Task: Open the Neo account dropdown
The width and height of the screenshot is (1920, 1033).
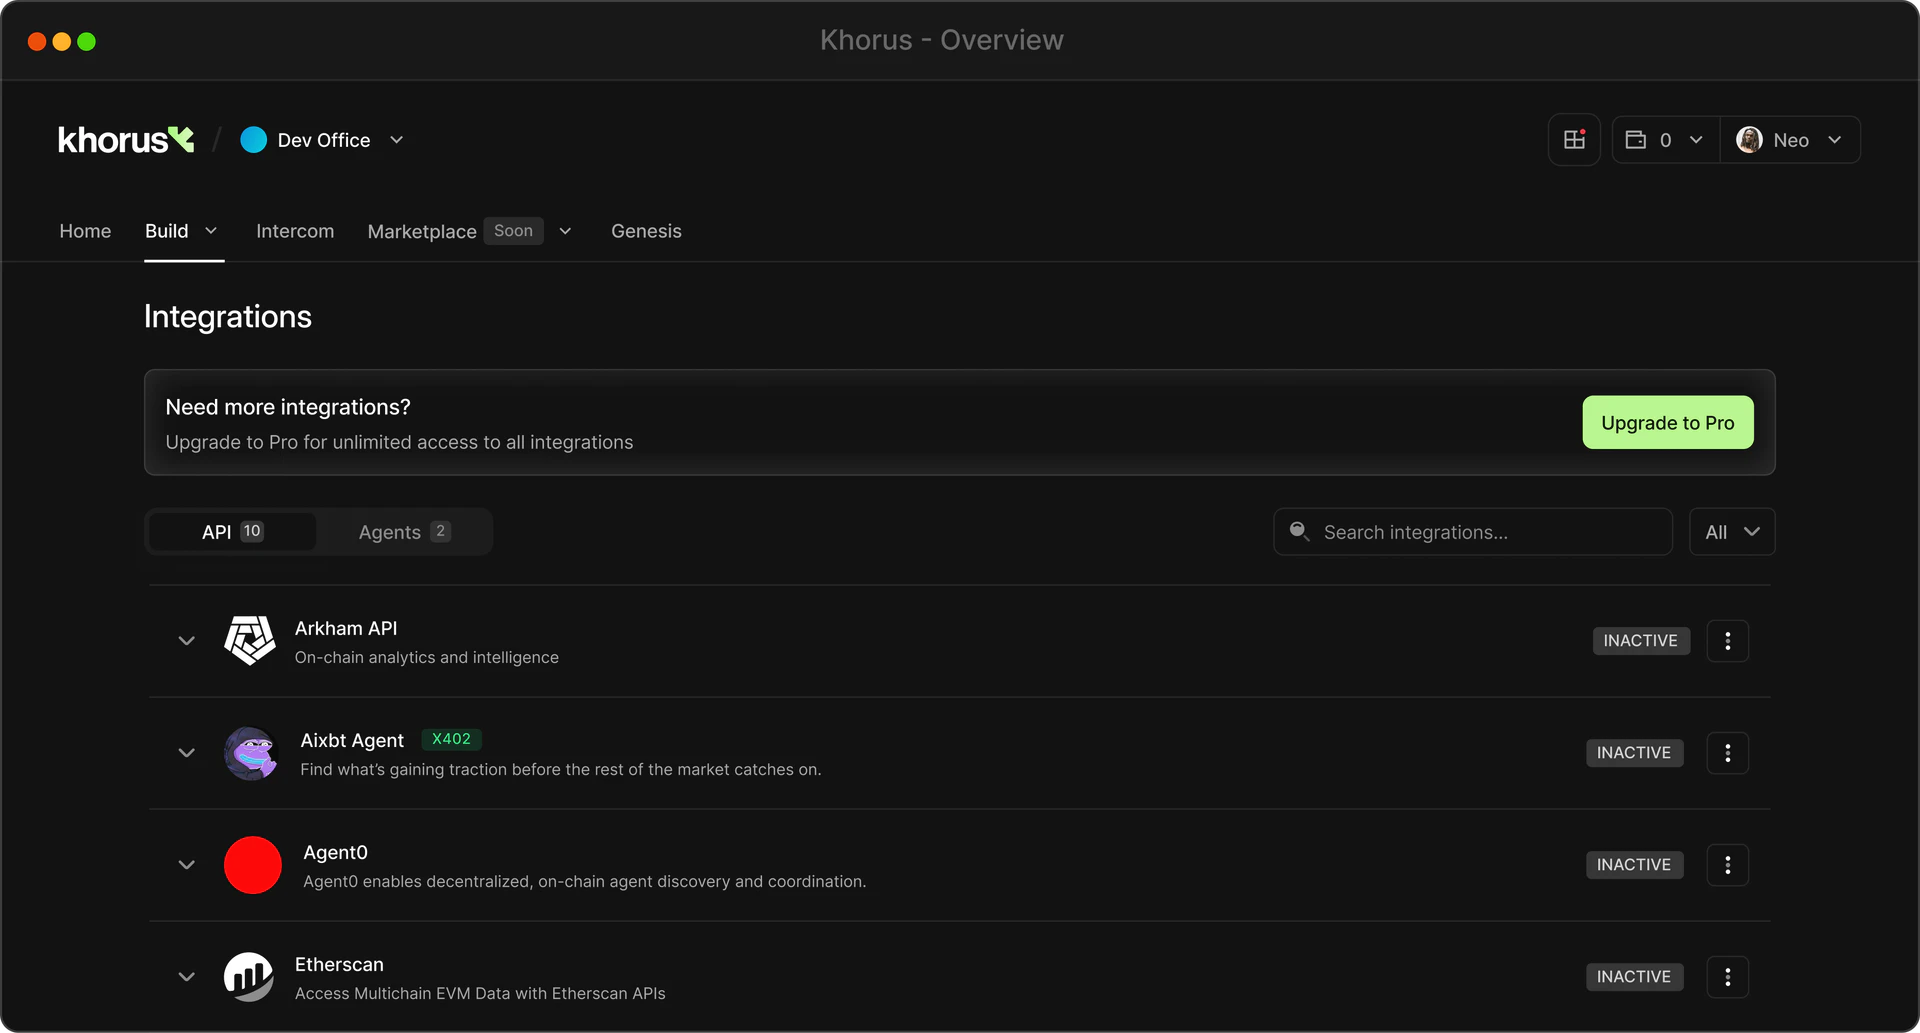Action: [x=1791, y=139]
